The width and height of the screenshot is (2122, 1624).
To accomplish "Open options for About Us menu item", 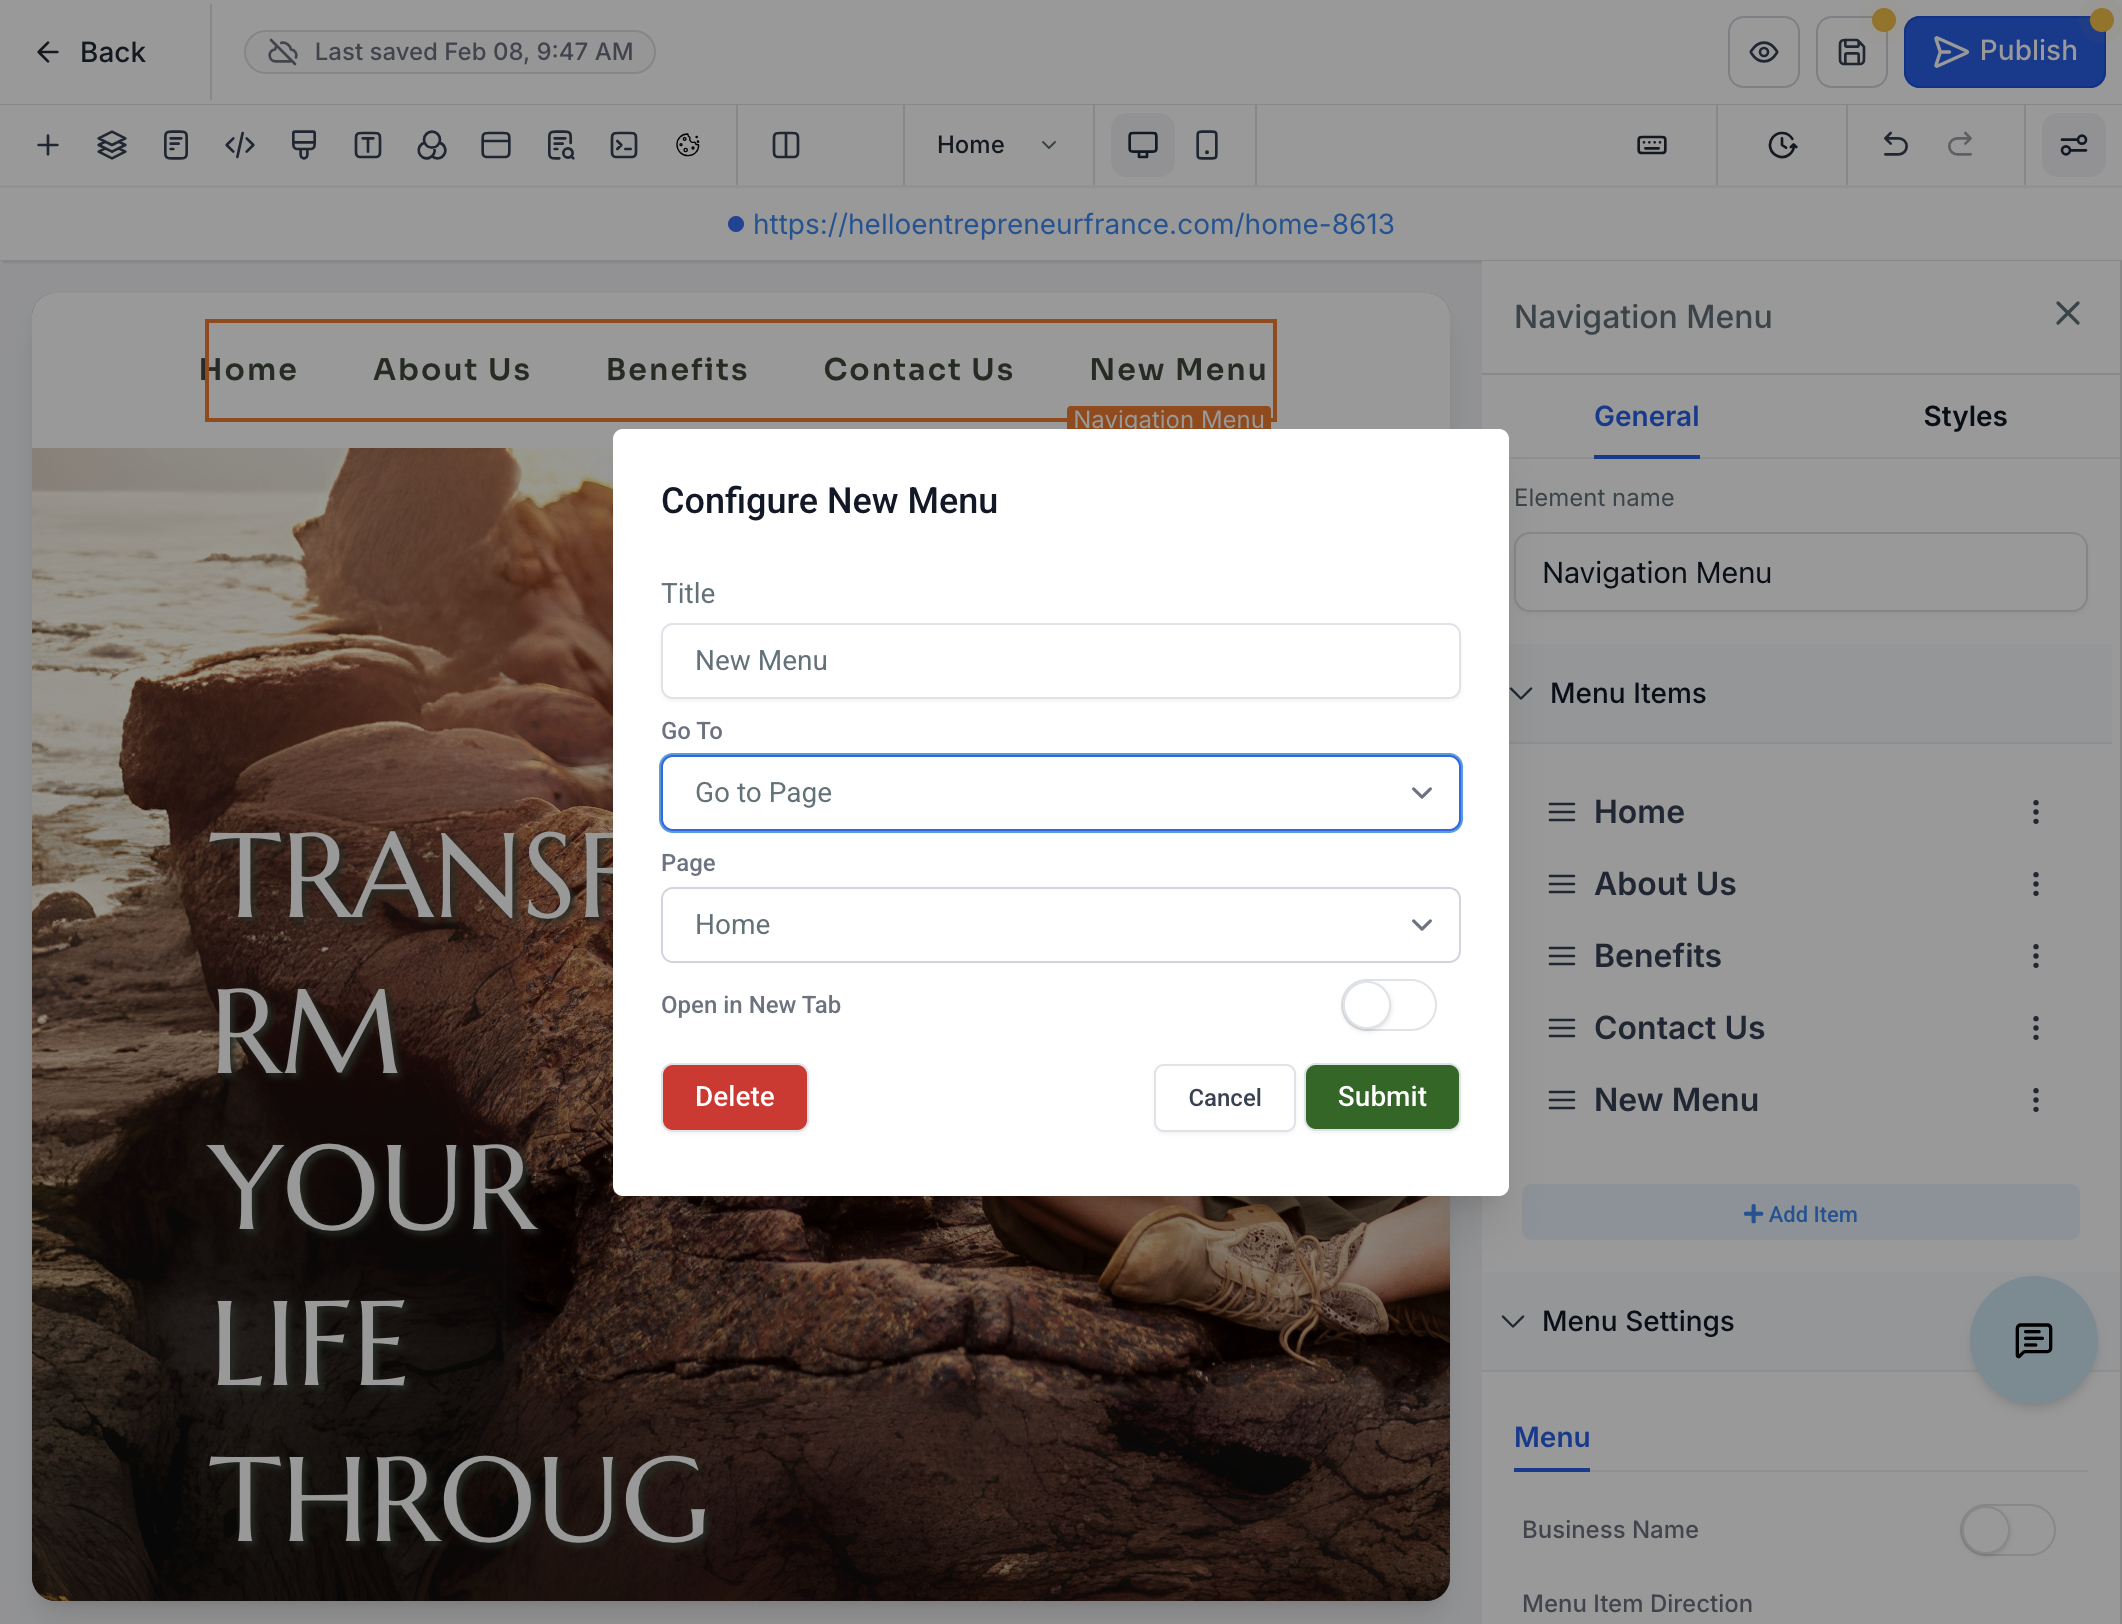I will pos(2035,884).
